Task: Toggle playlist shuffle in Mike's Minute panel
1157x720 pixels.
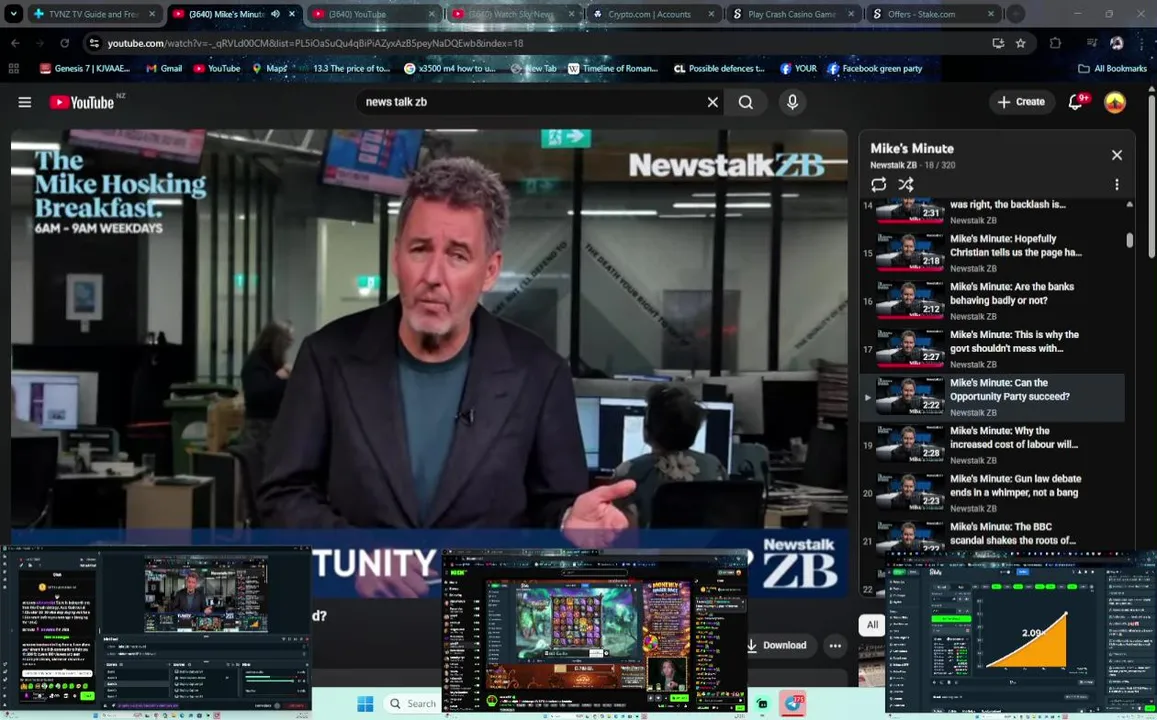Action: [x=906, y=184]
